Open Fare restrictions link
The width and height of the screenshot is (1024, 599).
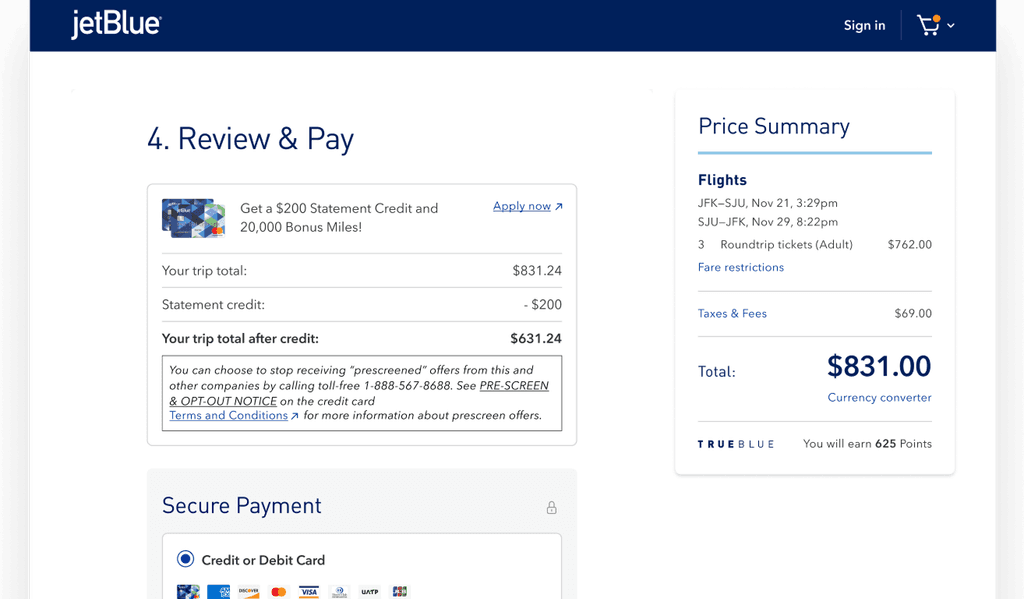tap(741, 267)
